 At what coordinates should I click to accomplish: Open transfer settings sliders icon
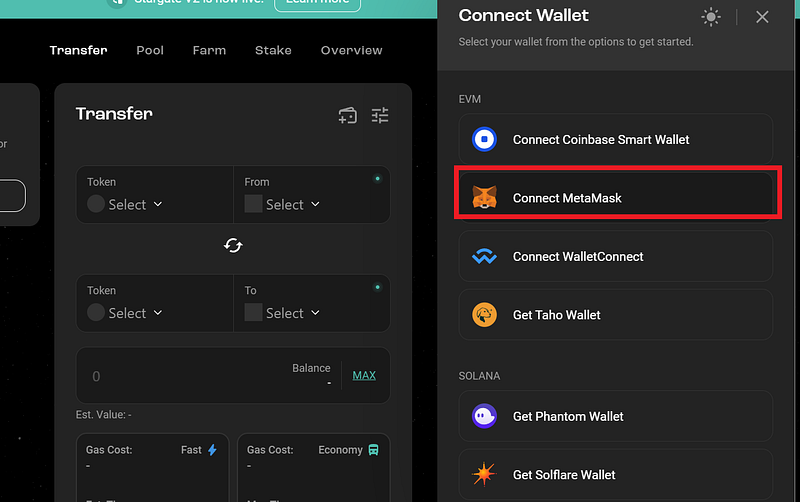(x=380, y=115)
